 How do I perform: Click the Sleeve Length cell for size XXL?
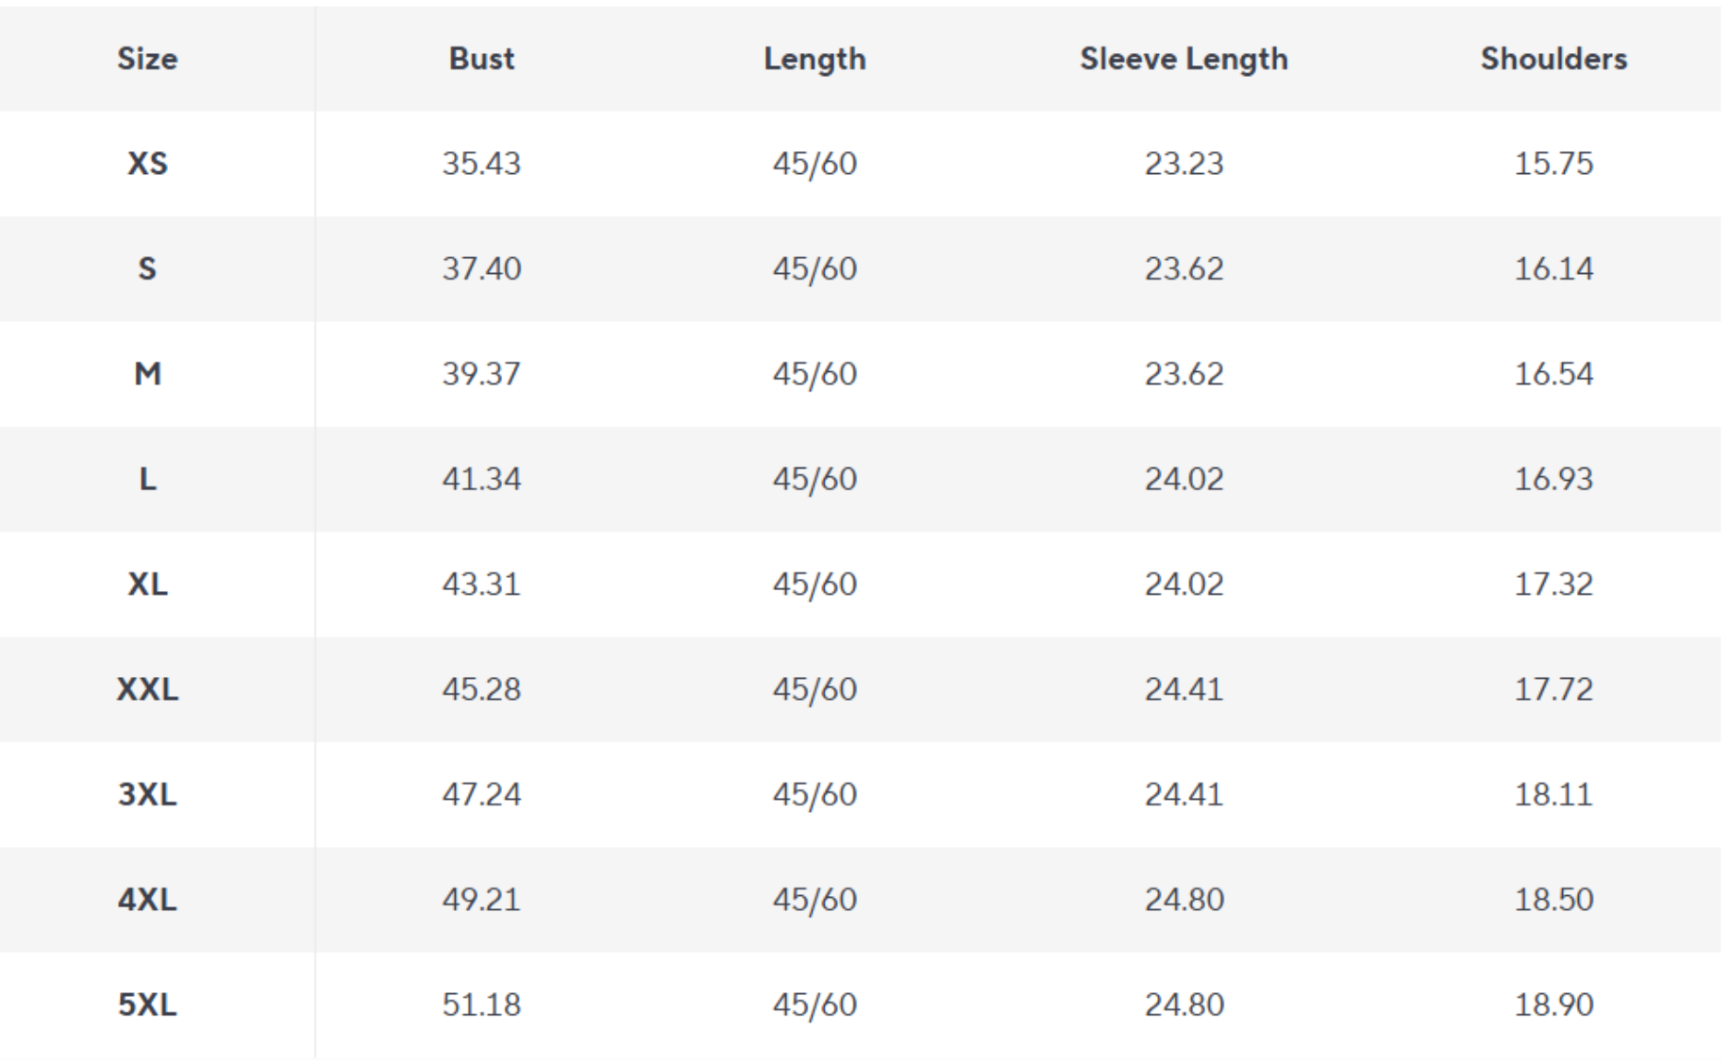pos(1183,689)
